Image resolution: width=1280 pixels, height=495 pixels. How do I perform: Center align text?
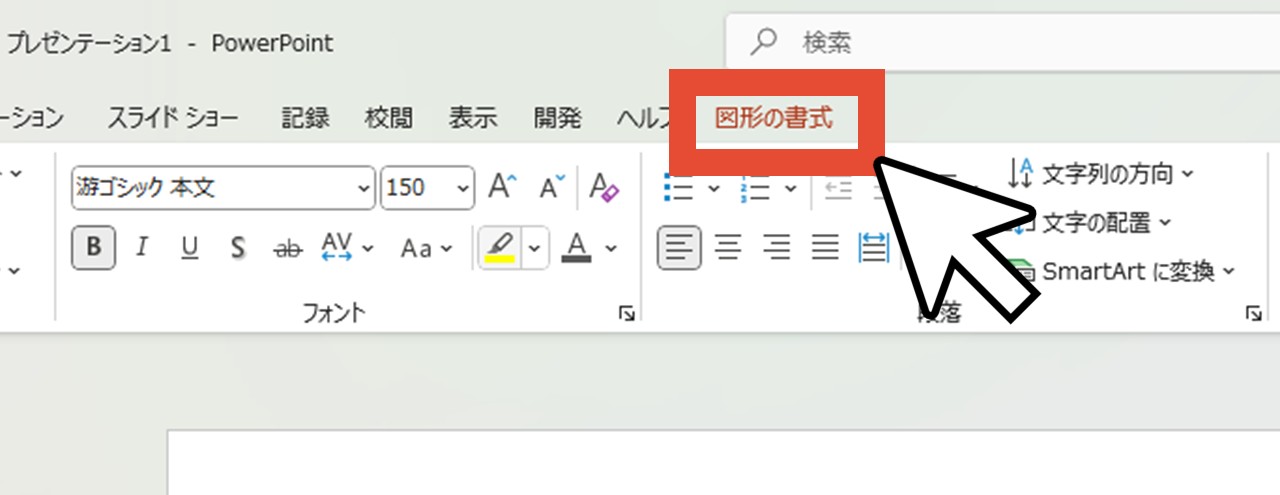click(729, 247)
